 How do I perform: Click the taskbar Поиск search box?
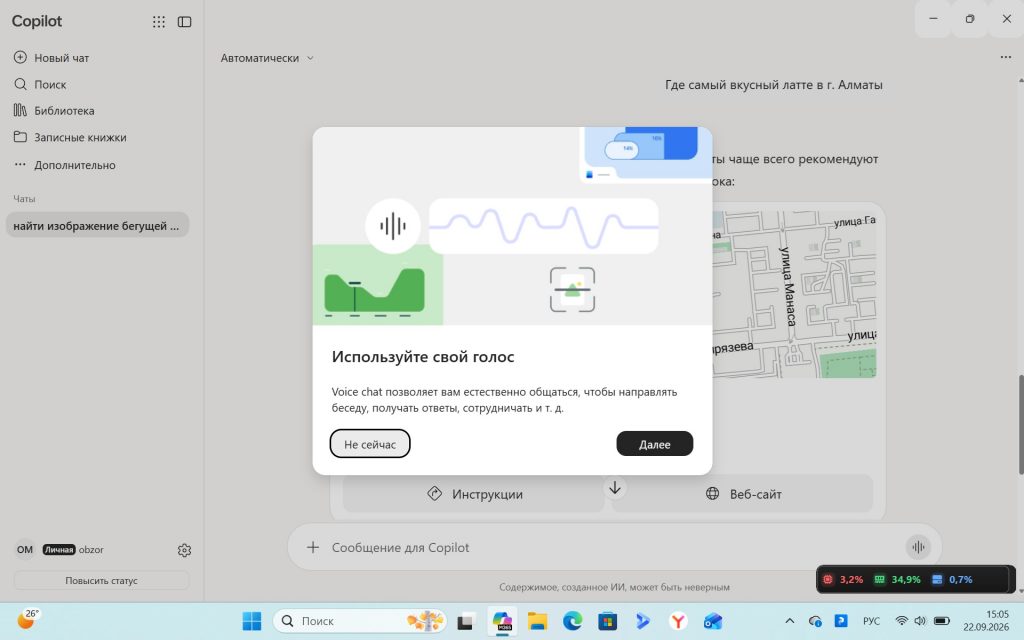(x=359, y=620)
